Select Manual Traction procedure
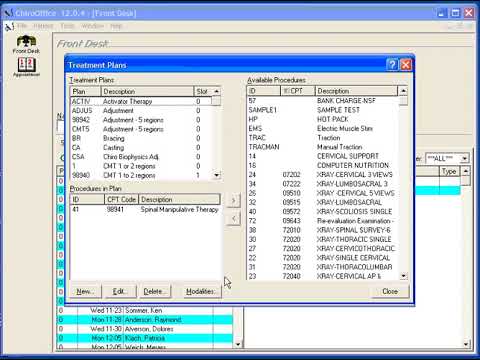The width and height of the screenshot is (480, 360). click(323, 147)
